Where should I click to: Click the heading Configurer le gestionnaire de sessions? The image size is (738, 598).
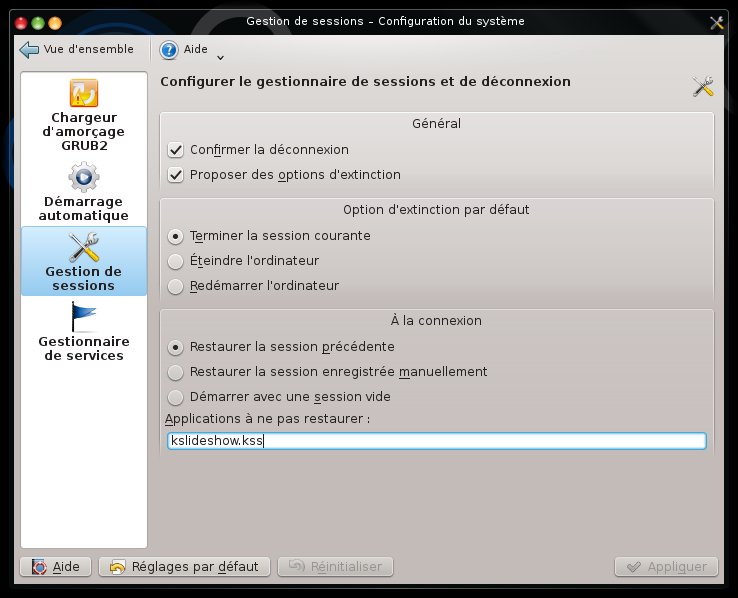coord(365,81)
